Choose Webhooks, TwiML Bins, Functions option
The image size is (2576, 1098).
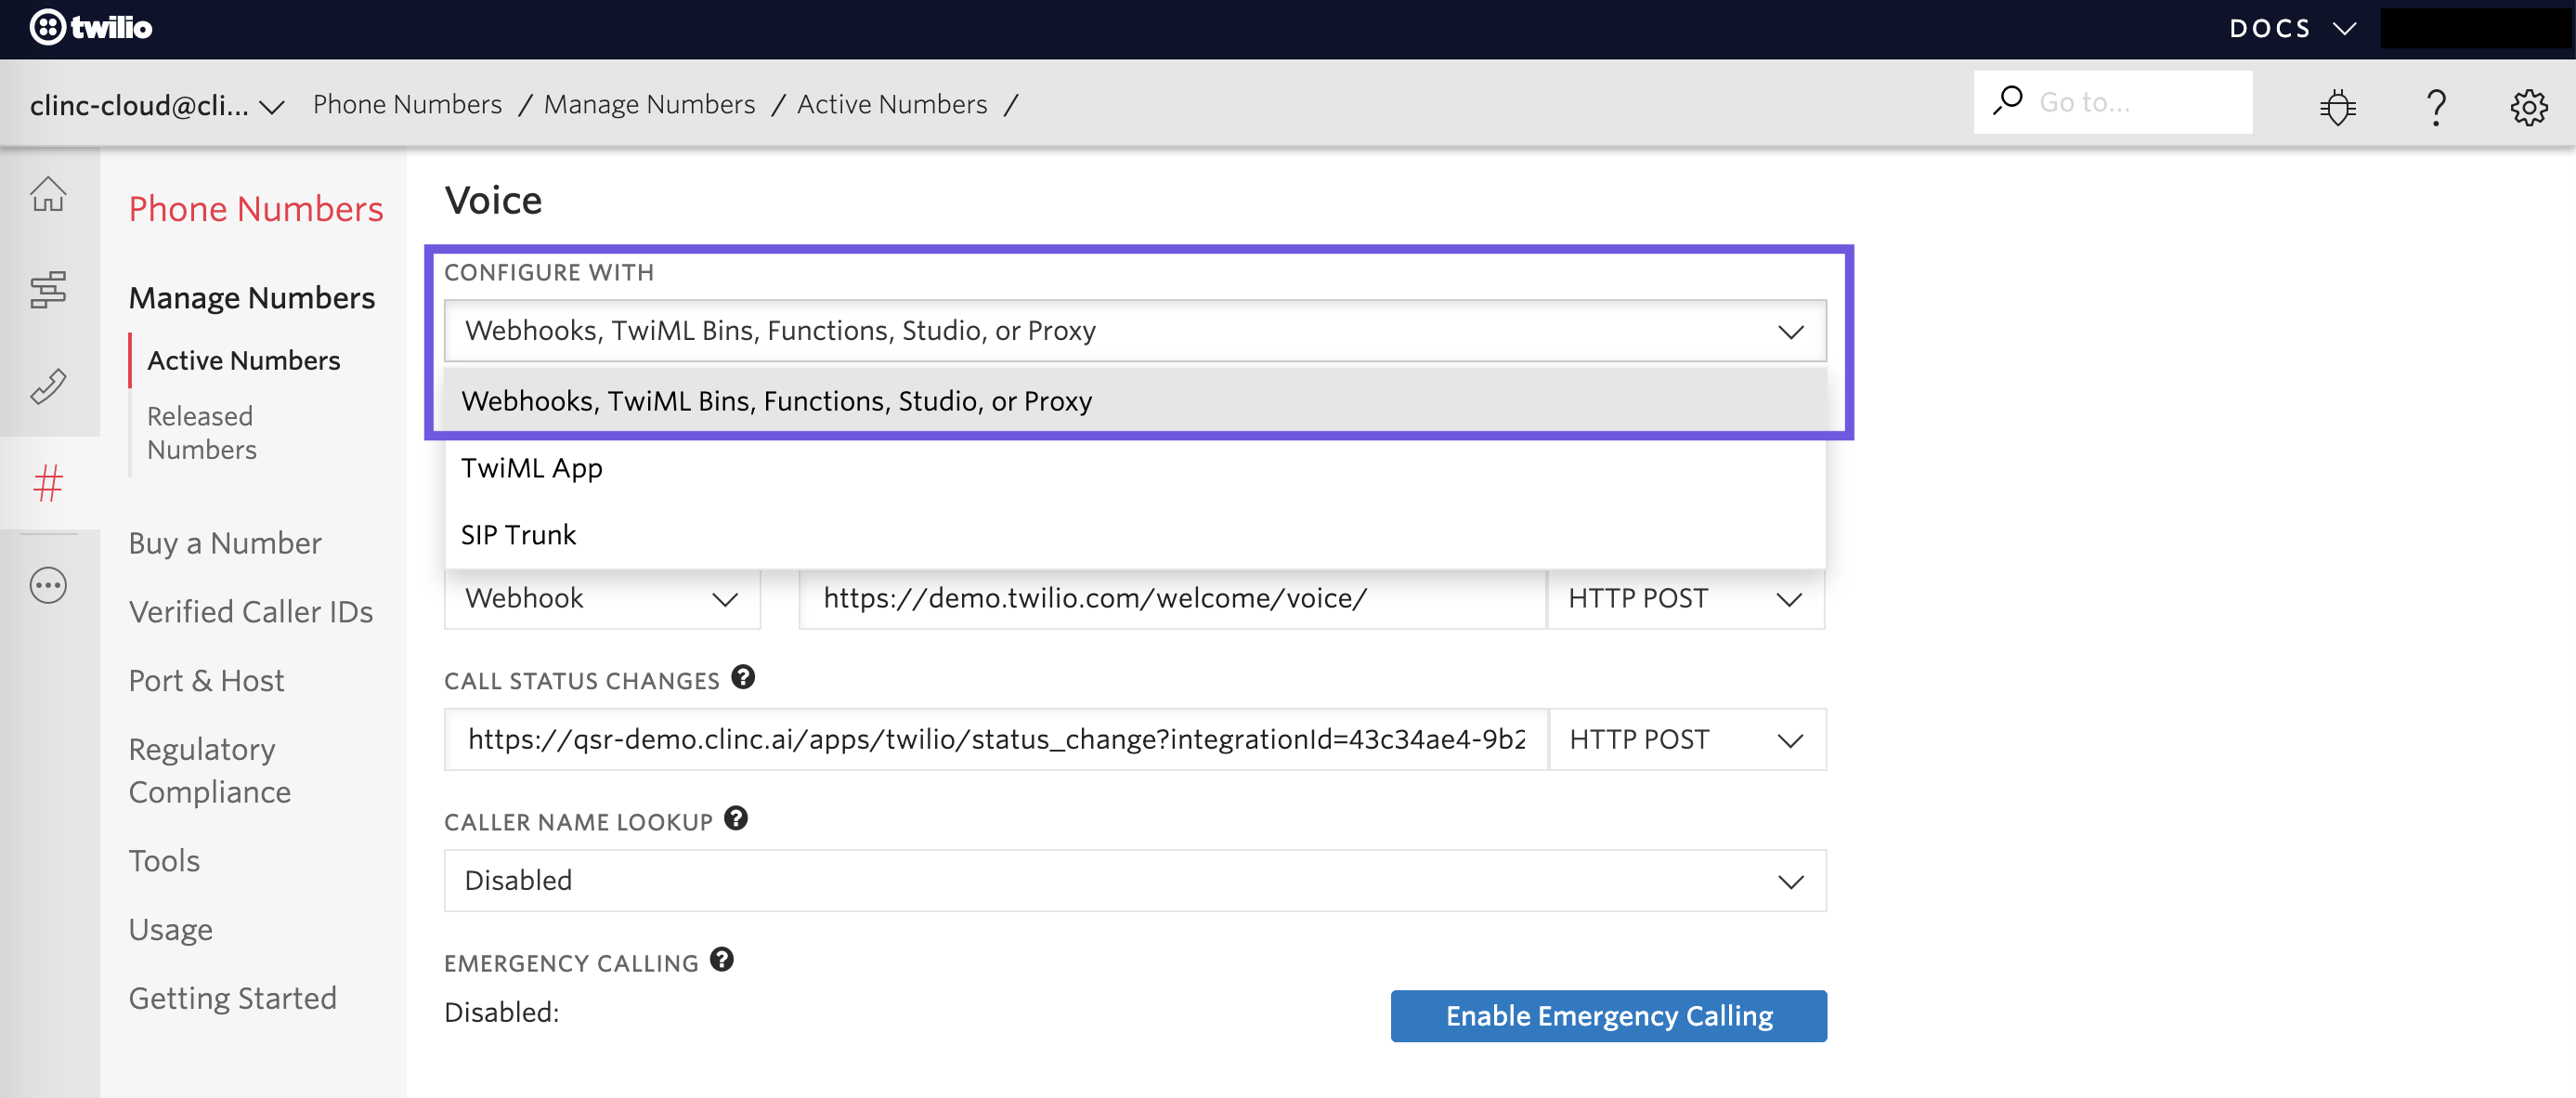point(1135,401)
